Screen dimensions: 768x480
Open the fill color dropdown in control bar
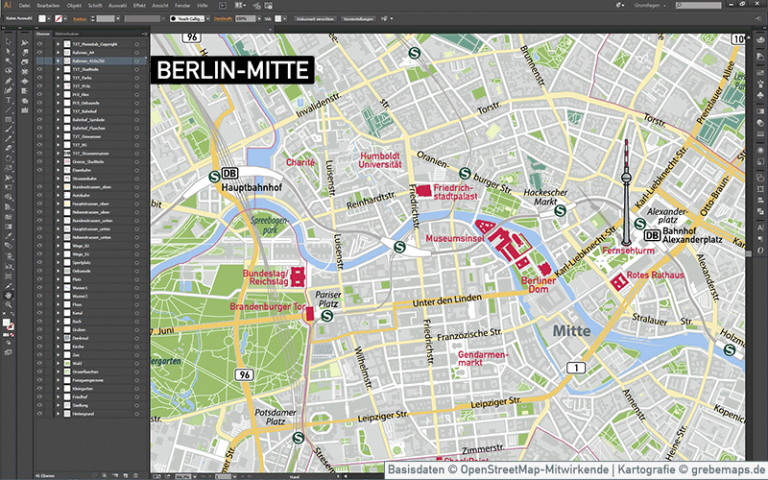(x=49, y=19)
